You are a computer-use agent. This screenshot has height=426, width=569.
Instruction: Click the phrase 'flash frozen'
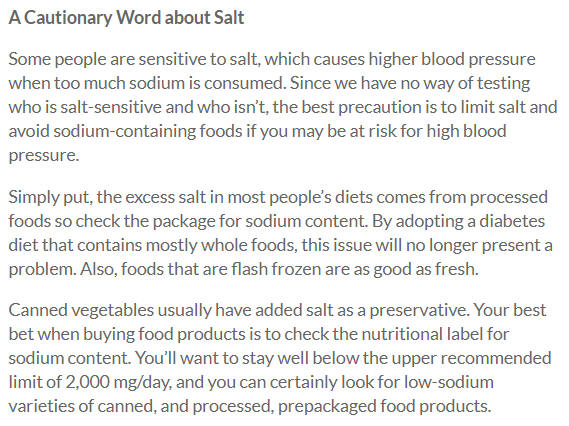(x=276, y=269)
